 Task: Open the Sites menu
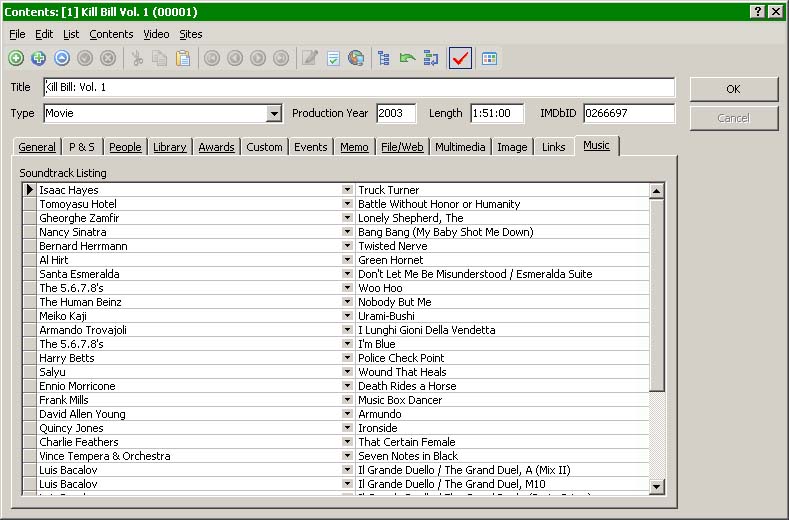coord(191,34)
